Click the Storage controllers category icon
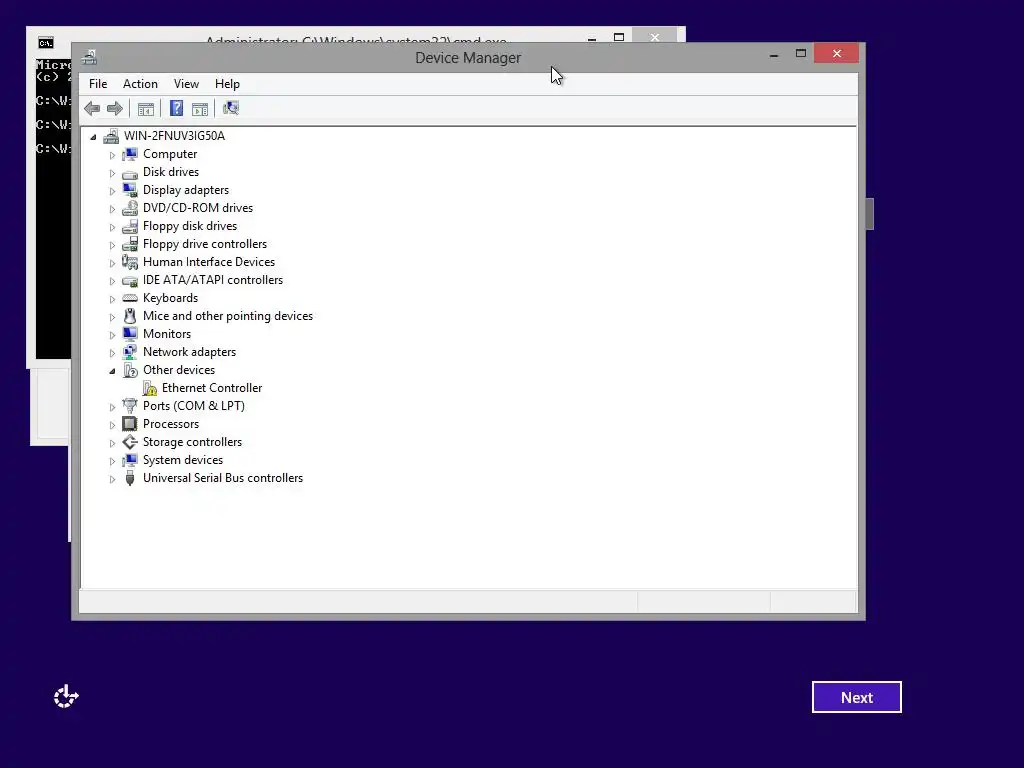This screenshot has height=768, width=1024. (x=130, y=442)
